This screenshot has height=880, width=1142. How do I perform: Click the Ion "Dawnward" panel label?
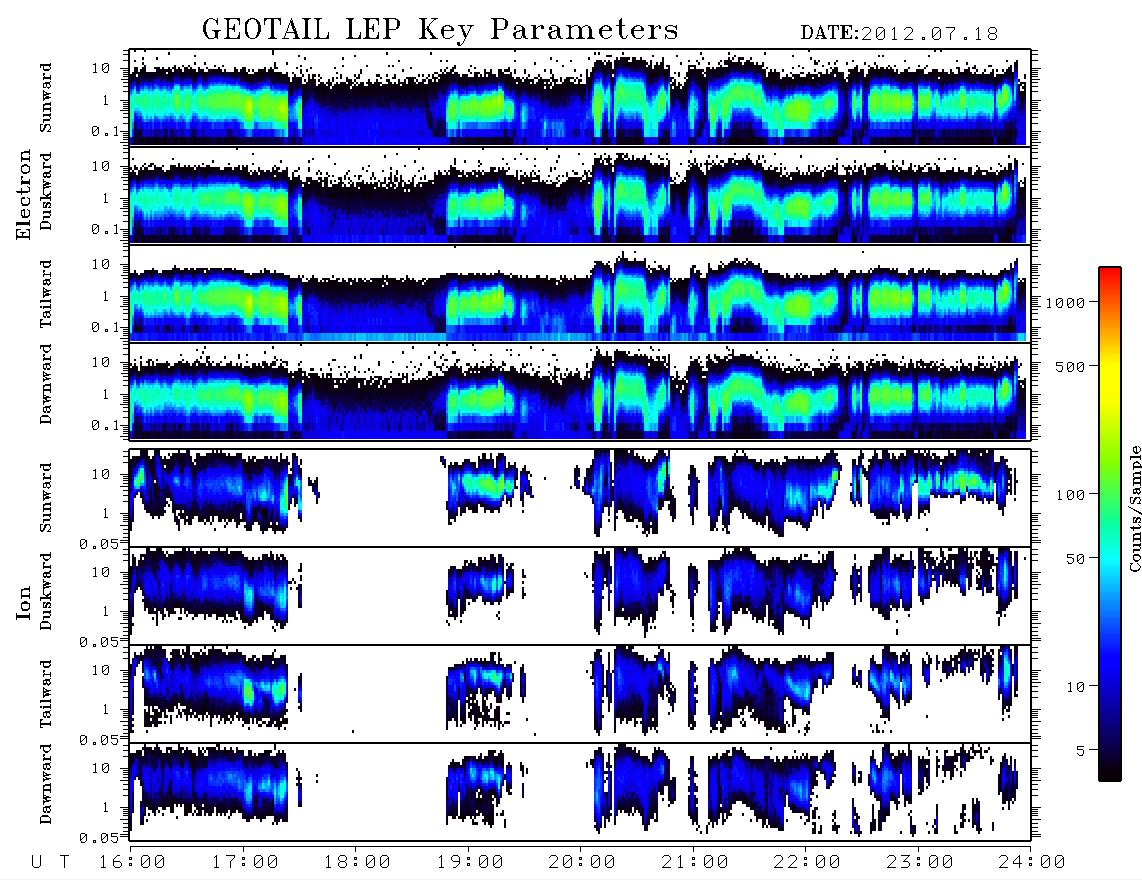click(x=46, y=783)
